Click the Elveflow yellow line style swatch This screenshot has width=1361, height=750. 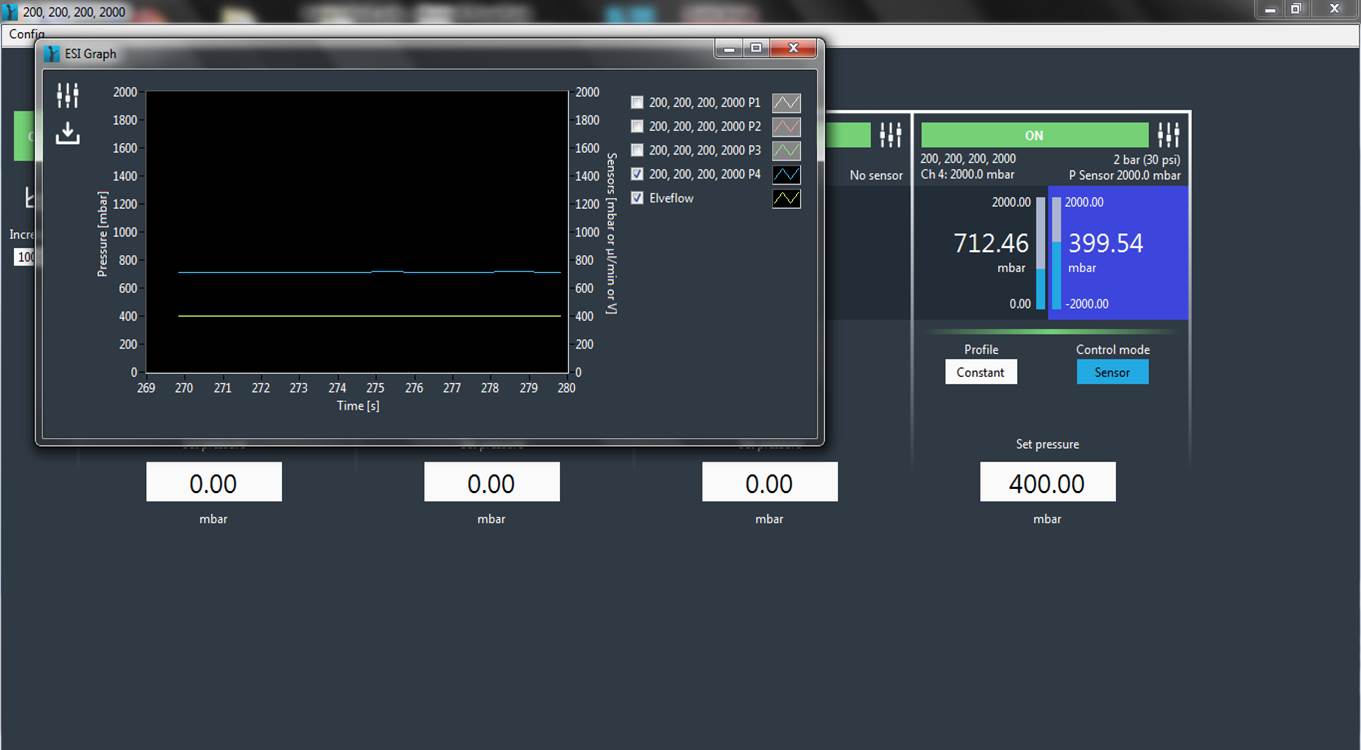coord(786,199)
